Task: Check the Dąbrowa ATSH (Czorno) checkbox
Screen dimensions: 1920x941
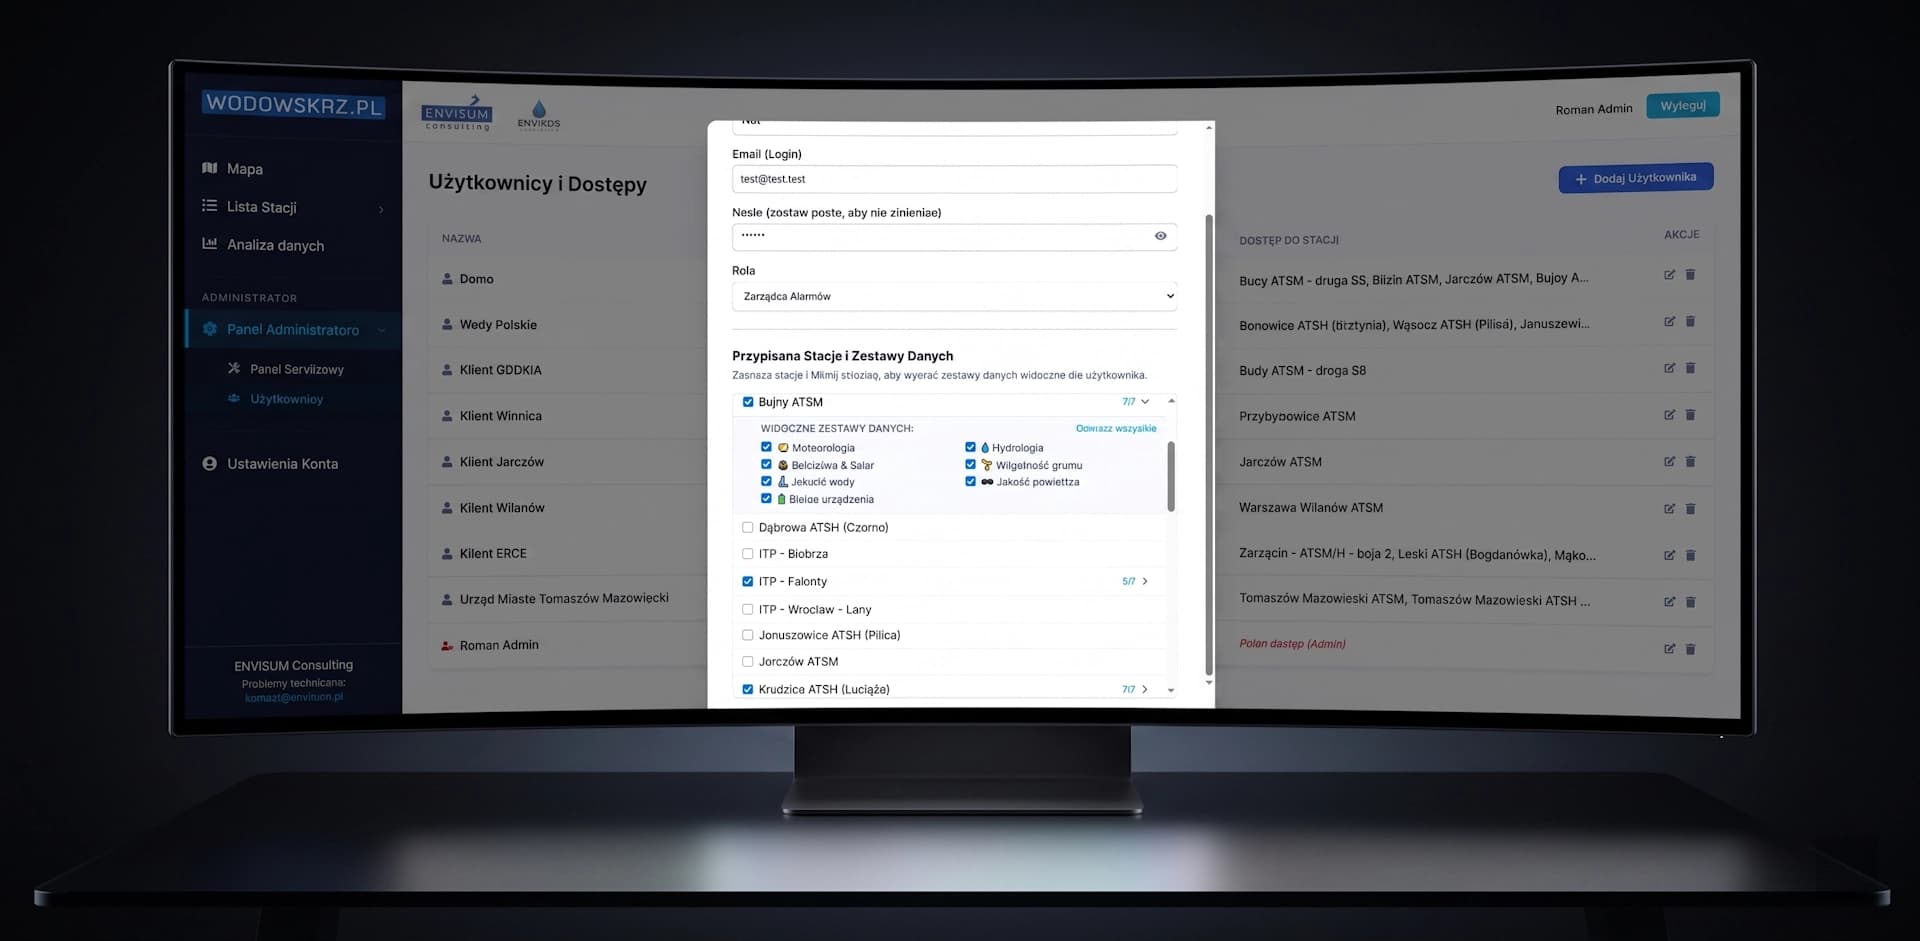Action: click(x=748, y=527)
